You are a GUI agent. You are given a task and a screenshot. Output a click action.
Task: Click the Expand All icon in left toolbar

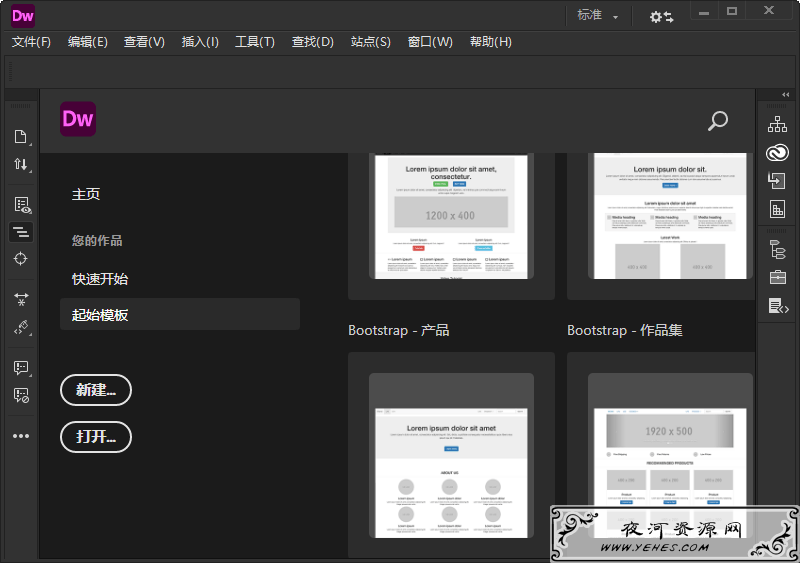21,299
